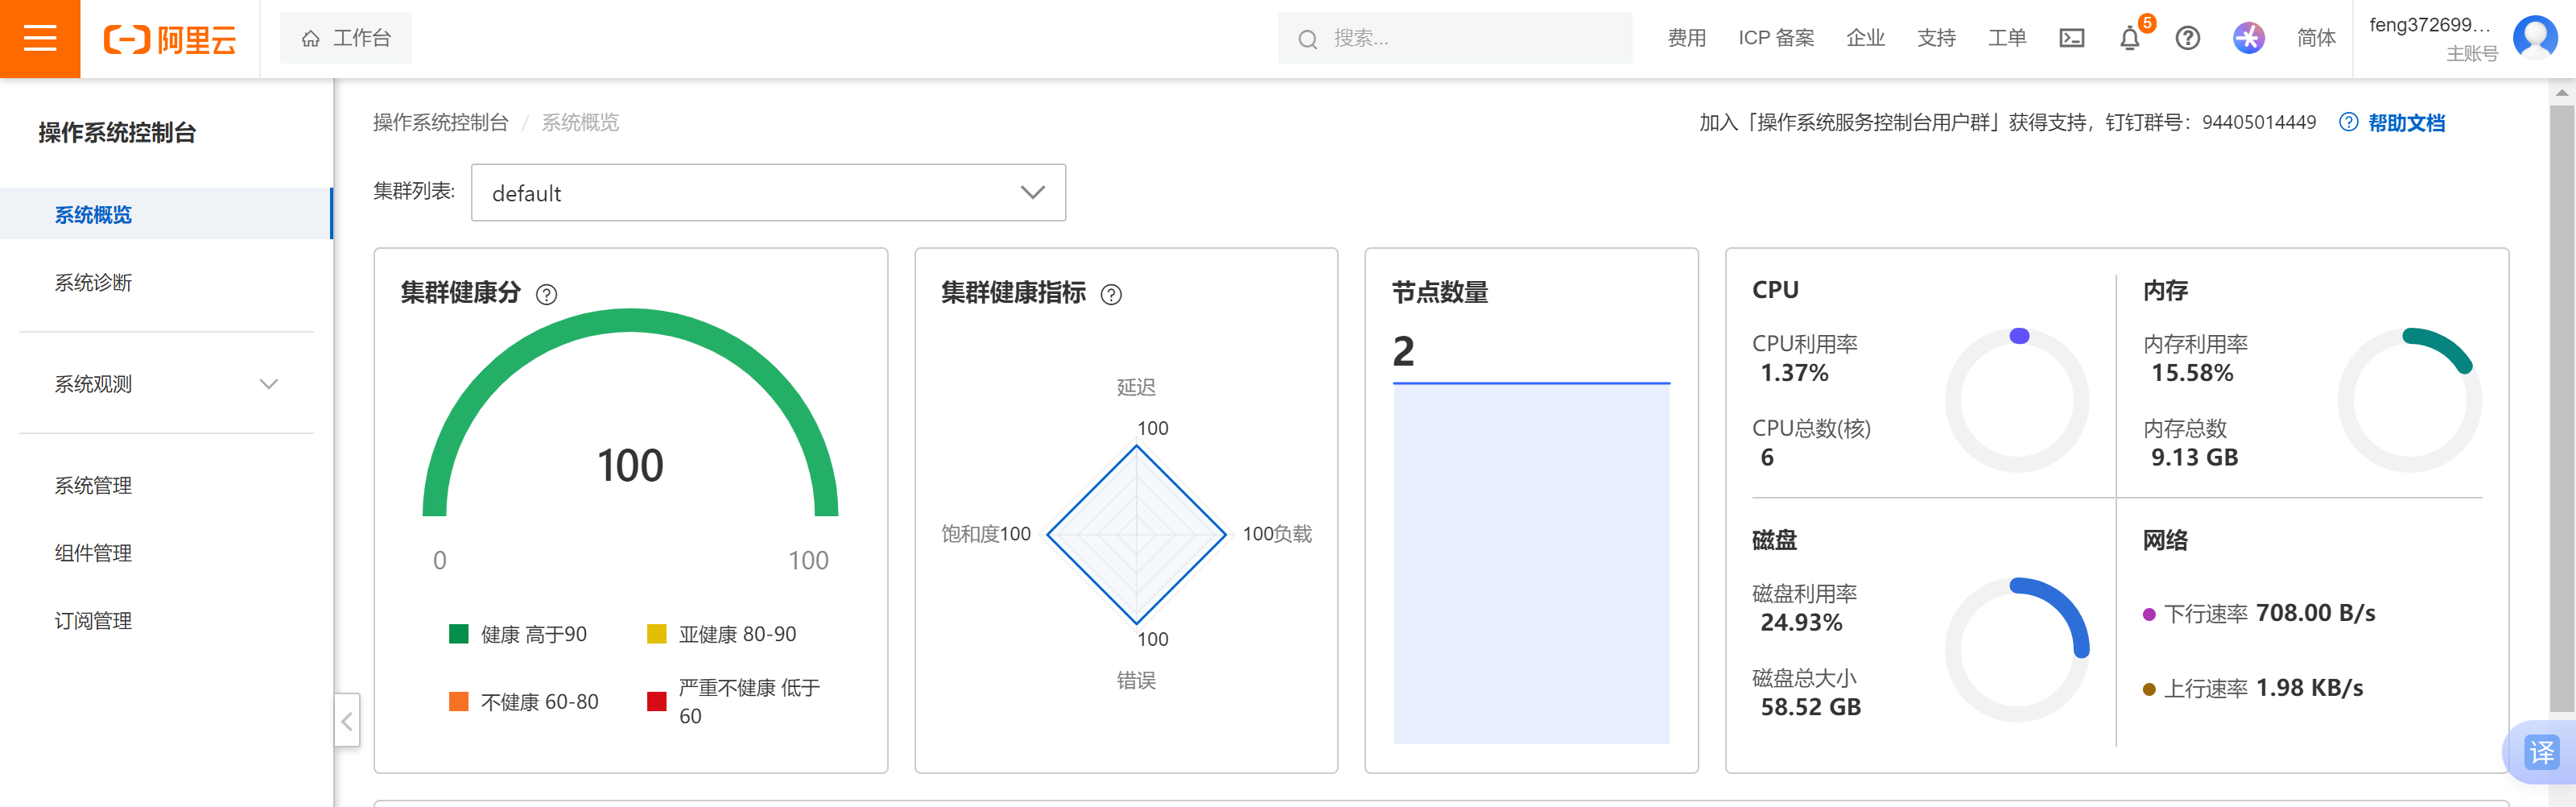Expand the 系统观测 menu chevron

coord(268,384)
